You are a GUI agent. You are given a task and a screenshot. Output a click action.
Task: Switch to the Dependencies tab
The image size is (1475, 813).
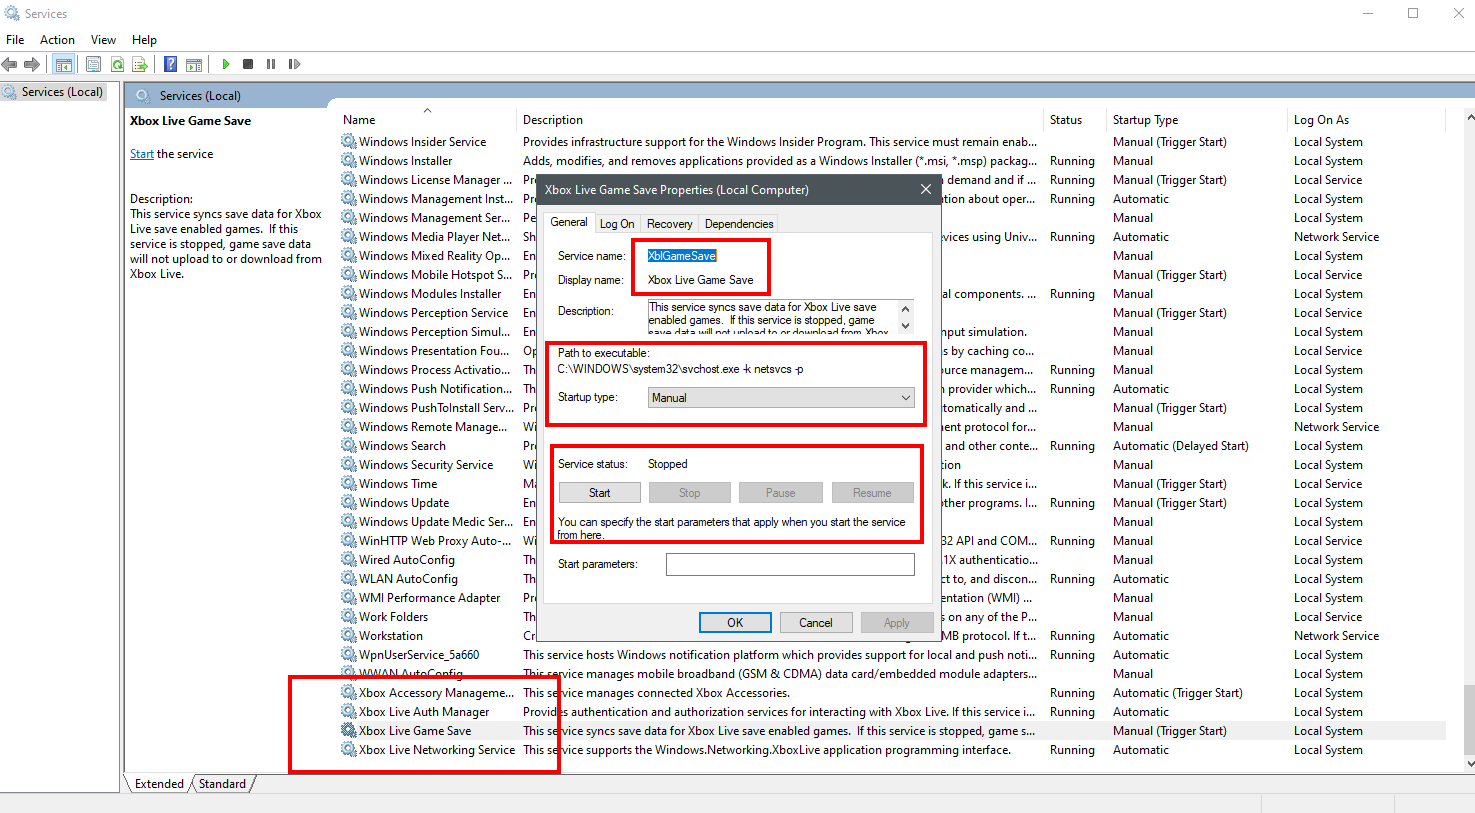coord(738,224)
